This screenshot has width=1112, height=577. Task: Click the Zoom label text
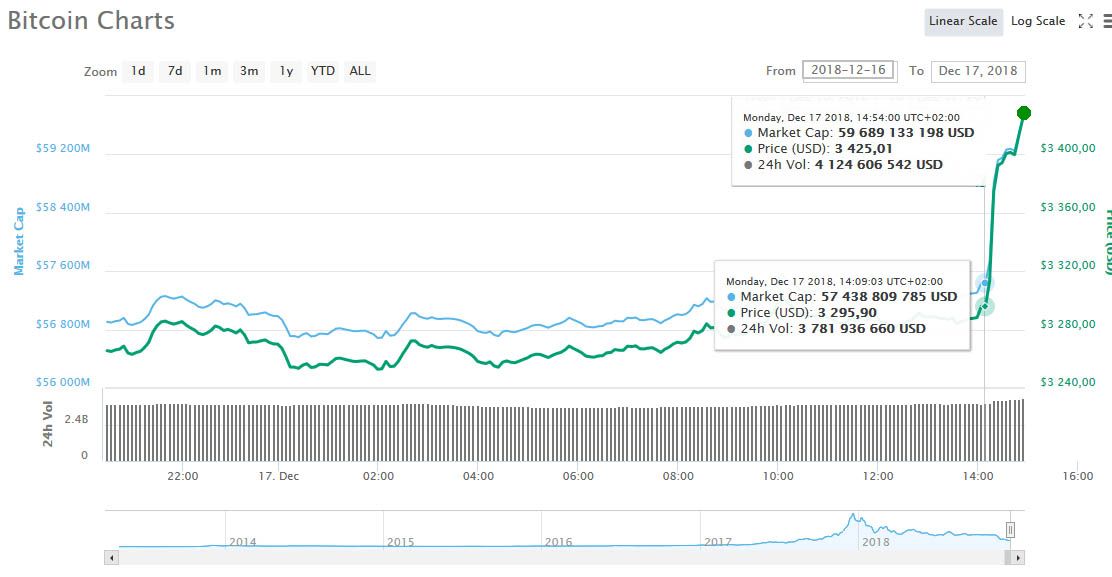100,72
